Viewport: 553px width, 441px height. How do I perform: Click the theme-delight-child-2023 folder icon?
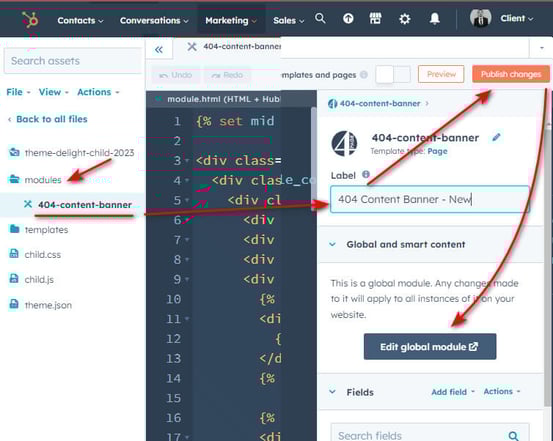tap(14, 152)
